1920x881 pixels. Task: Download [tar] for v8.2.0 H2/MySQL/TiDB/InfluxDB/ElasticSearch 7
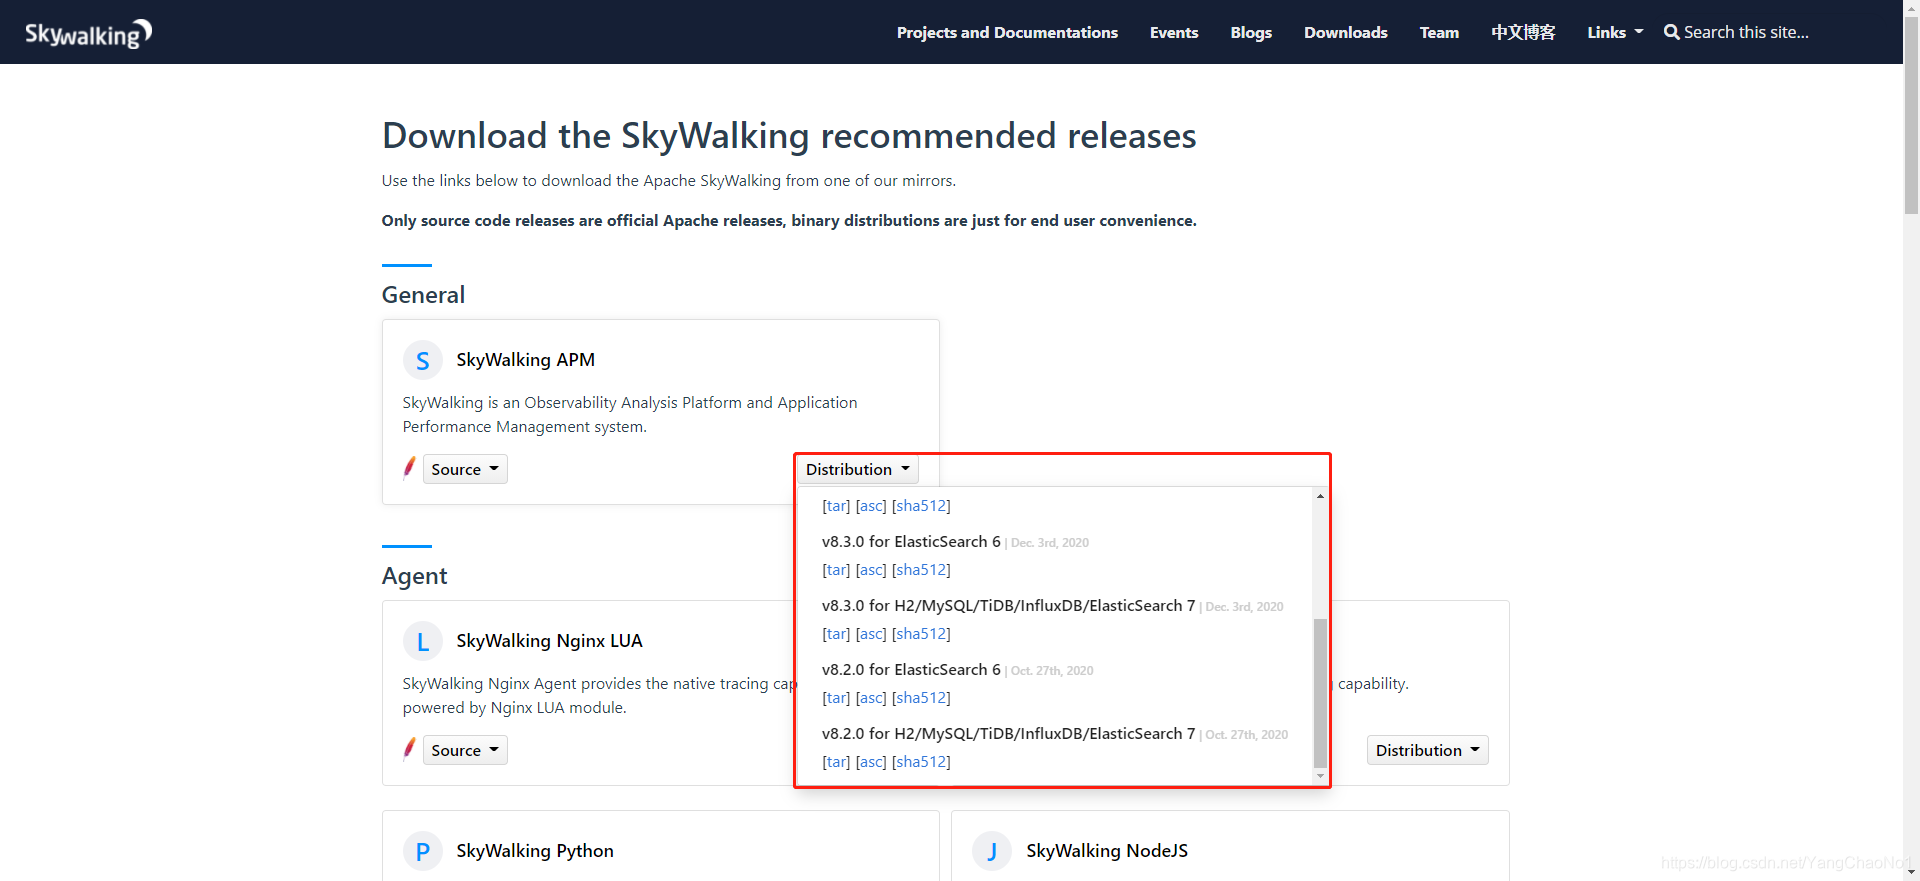[x=836, y=762]
